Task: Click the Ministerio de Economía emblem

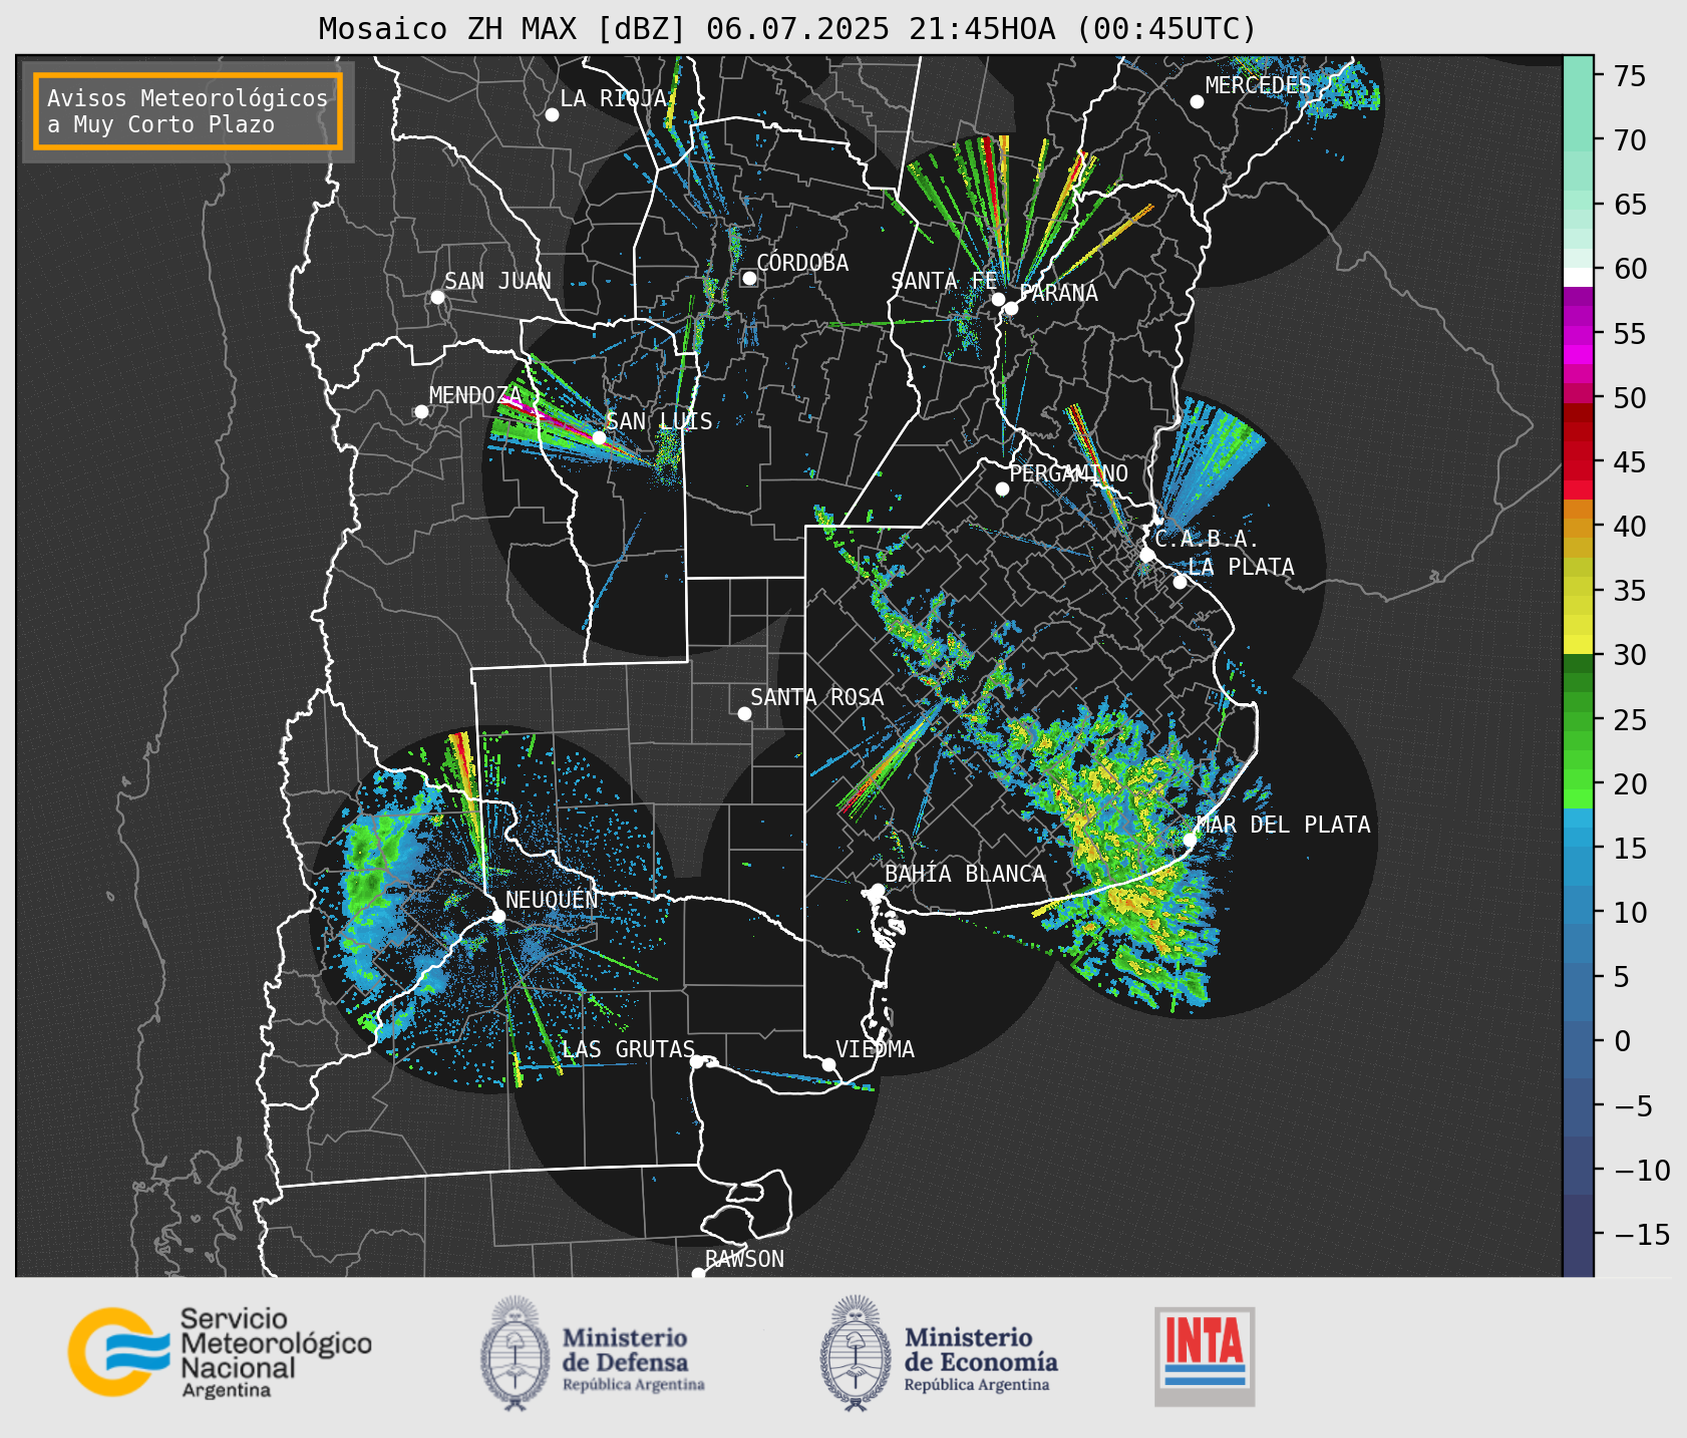Action: [x=855, y=1353]
